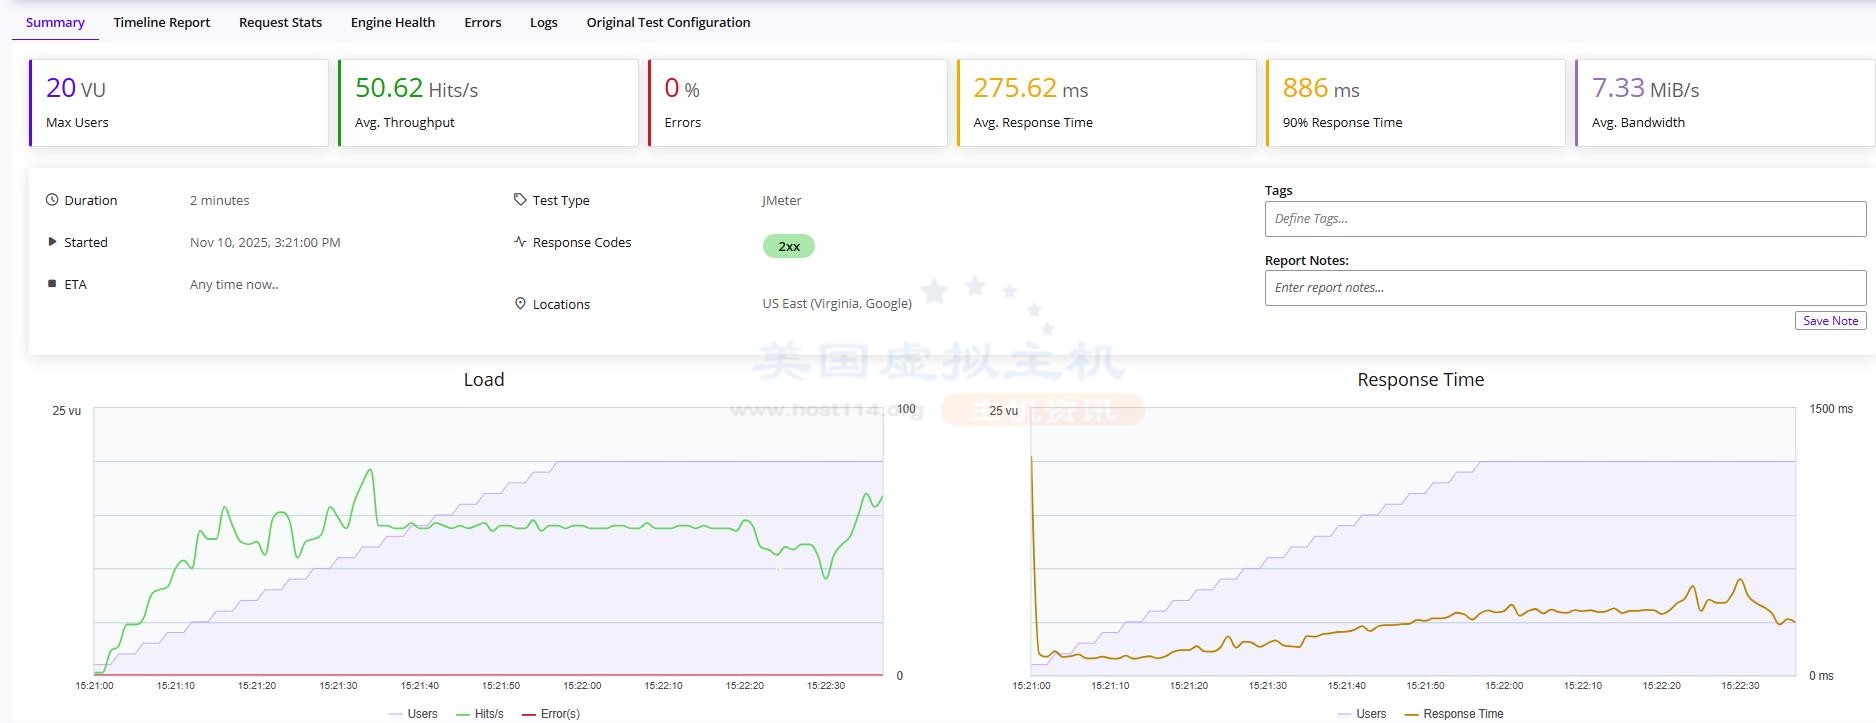Viewport: 1876px width, 723px height.
Task: Toggle Error(s) series in Load legend
Action: (x=551, y=714)
